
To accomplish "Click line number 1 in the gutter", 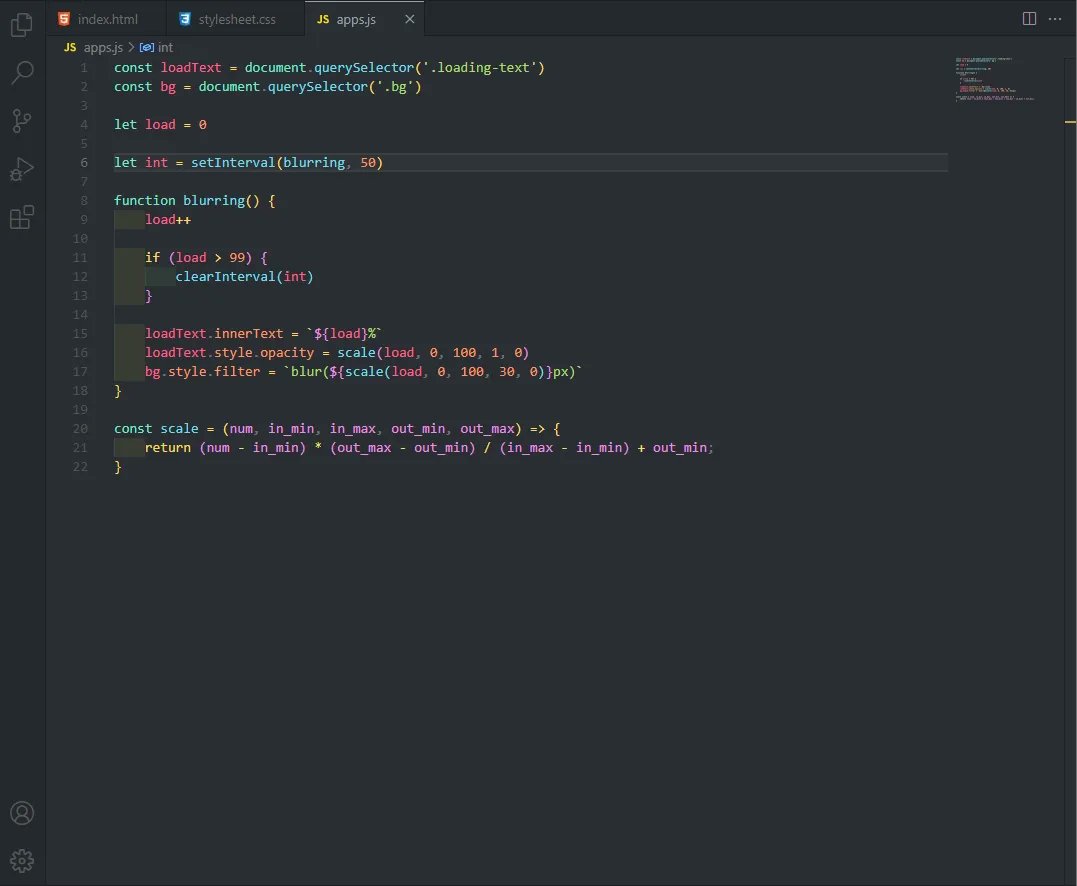I will click(84, 68).
